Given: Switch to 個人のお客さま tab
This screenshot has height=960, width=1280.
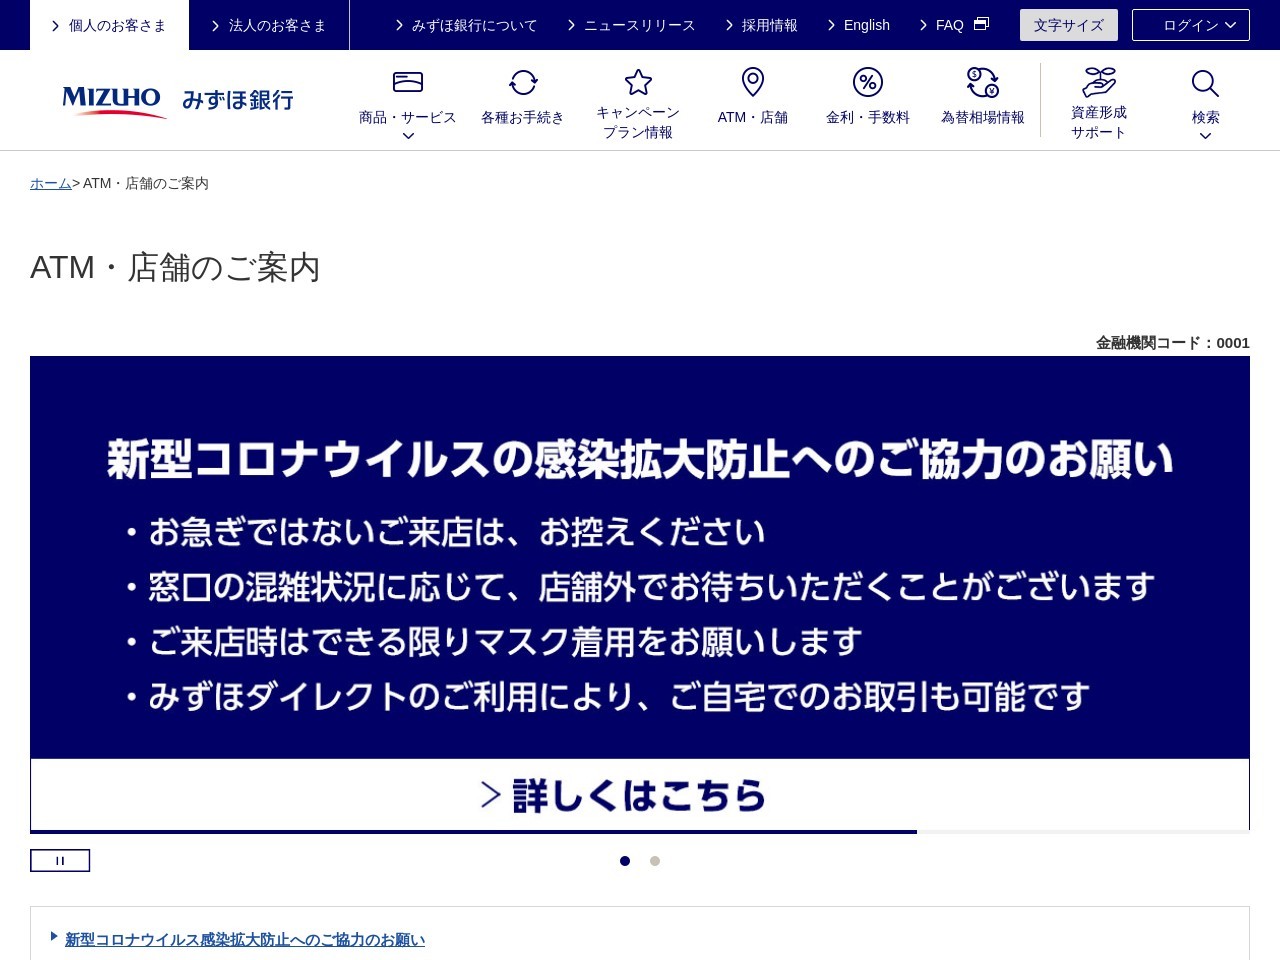Looking at the screenshot, I should tap(109, 25).
